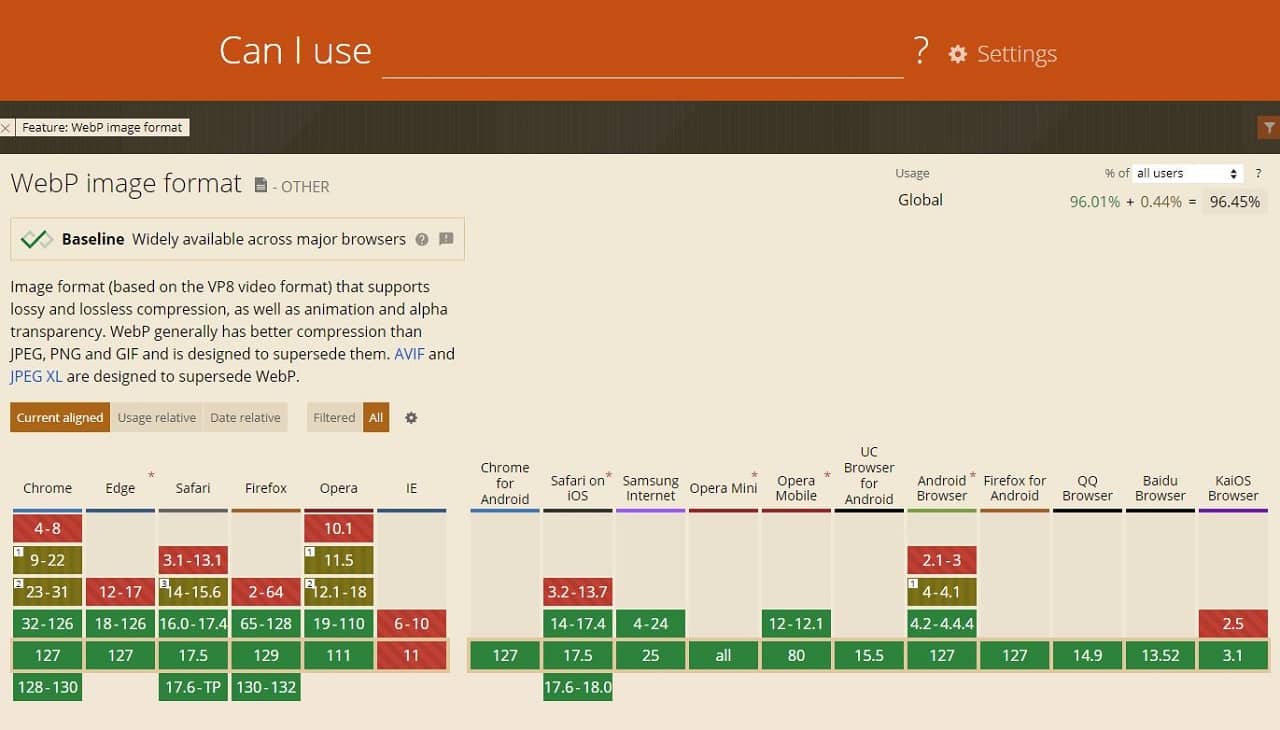
Task: Select Edge 18-126 cell
Action: pos(120,624)
